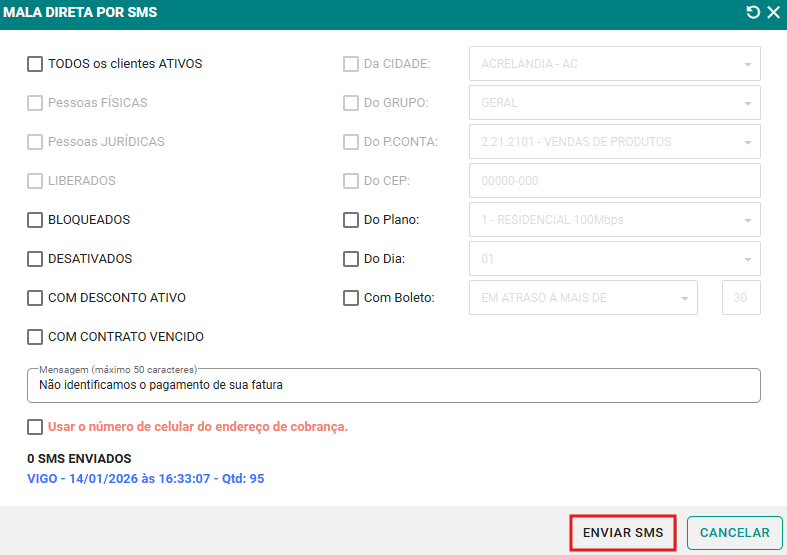
Task: Toggle the DESATIVADOS checkbox
Action: tap(35, 259)
